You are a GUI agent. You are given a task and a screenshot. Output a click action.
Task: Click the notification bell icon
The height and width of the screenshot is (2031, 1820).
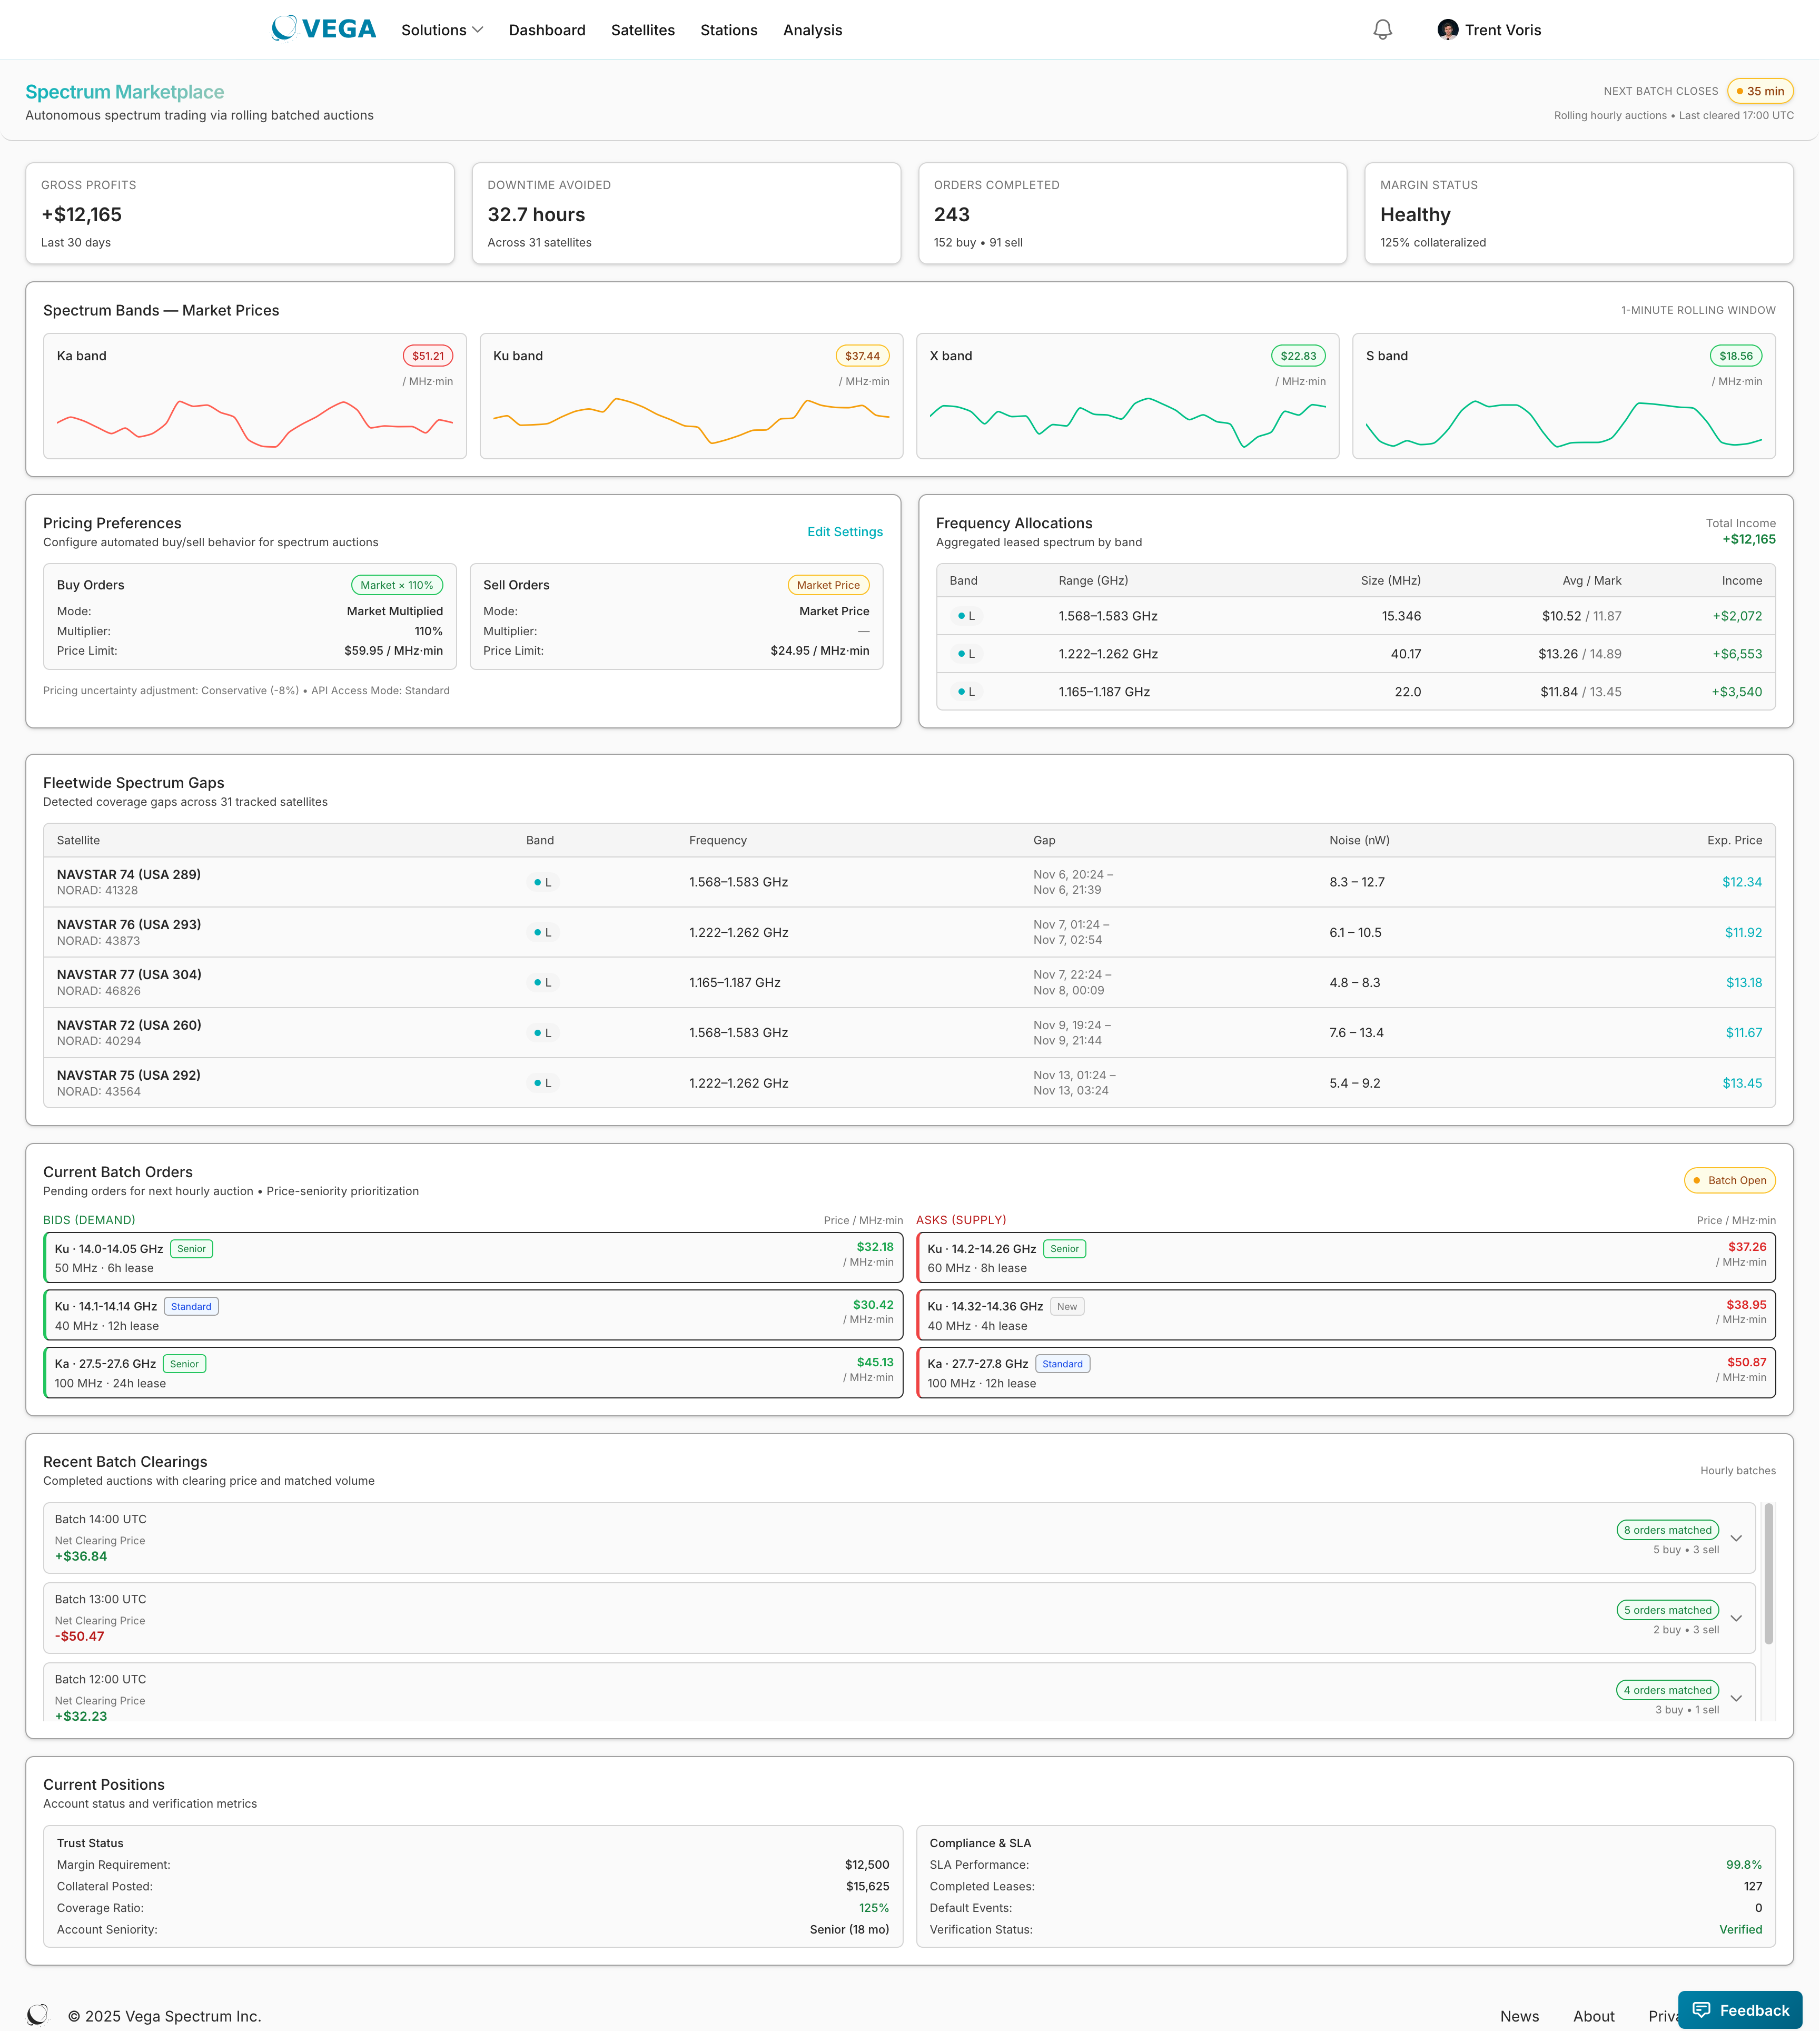1382,29
